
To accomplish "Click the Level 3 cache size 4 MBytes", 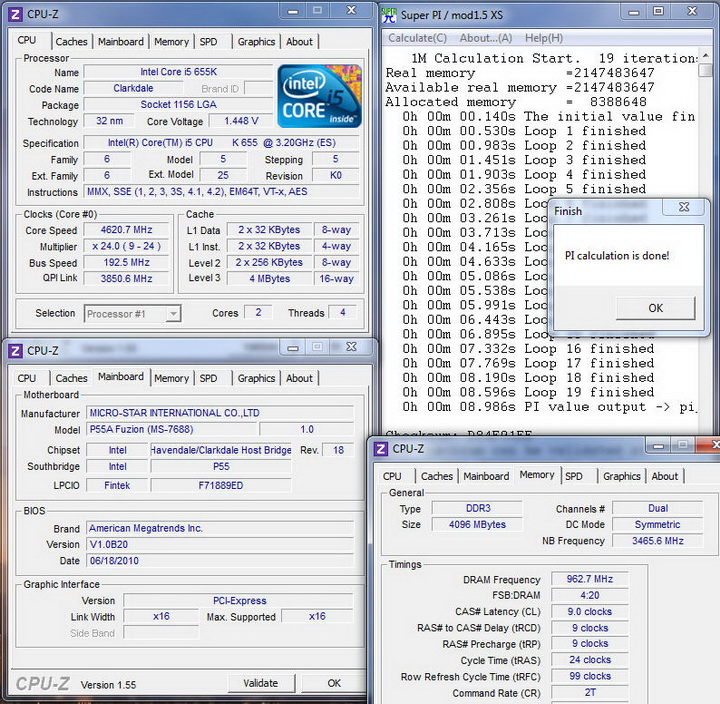I will (x=270, y=279).
